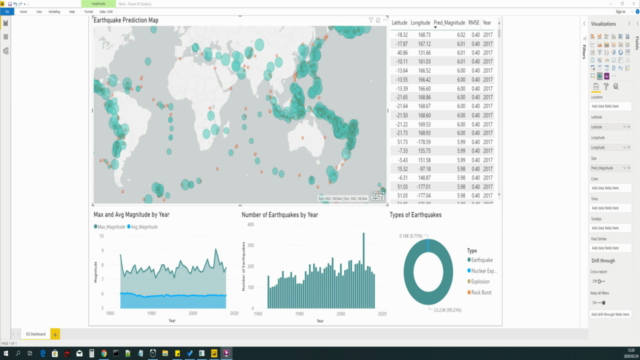This screenshot has height=360, width=640.
Task: Open the Home ribbon tab
Action: [x=24, y=12]
